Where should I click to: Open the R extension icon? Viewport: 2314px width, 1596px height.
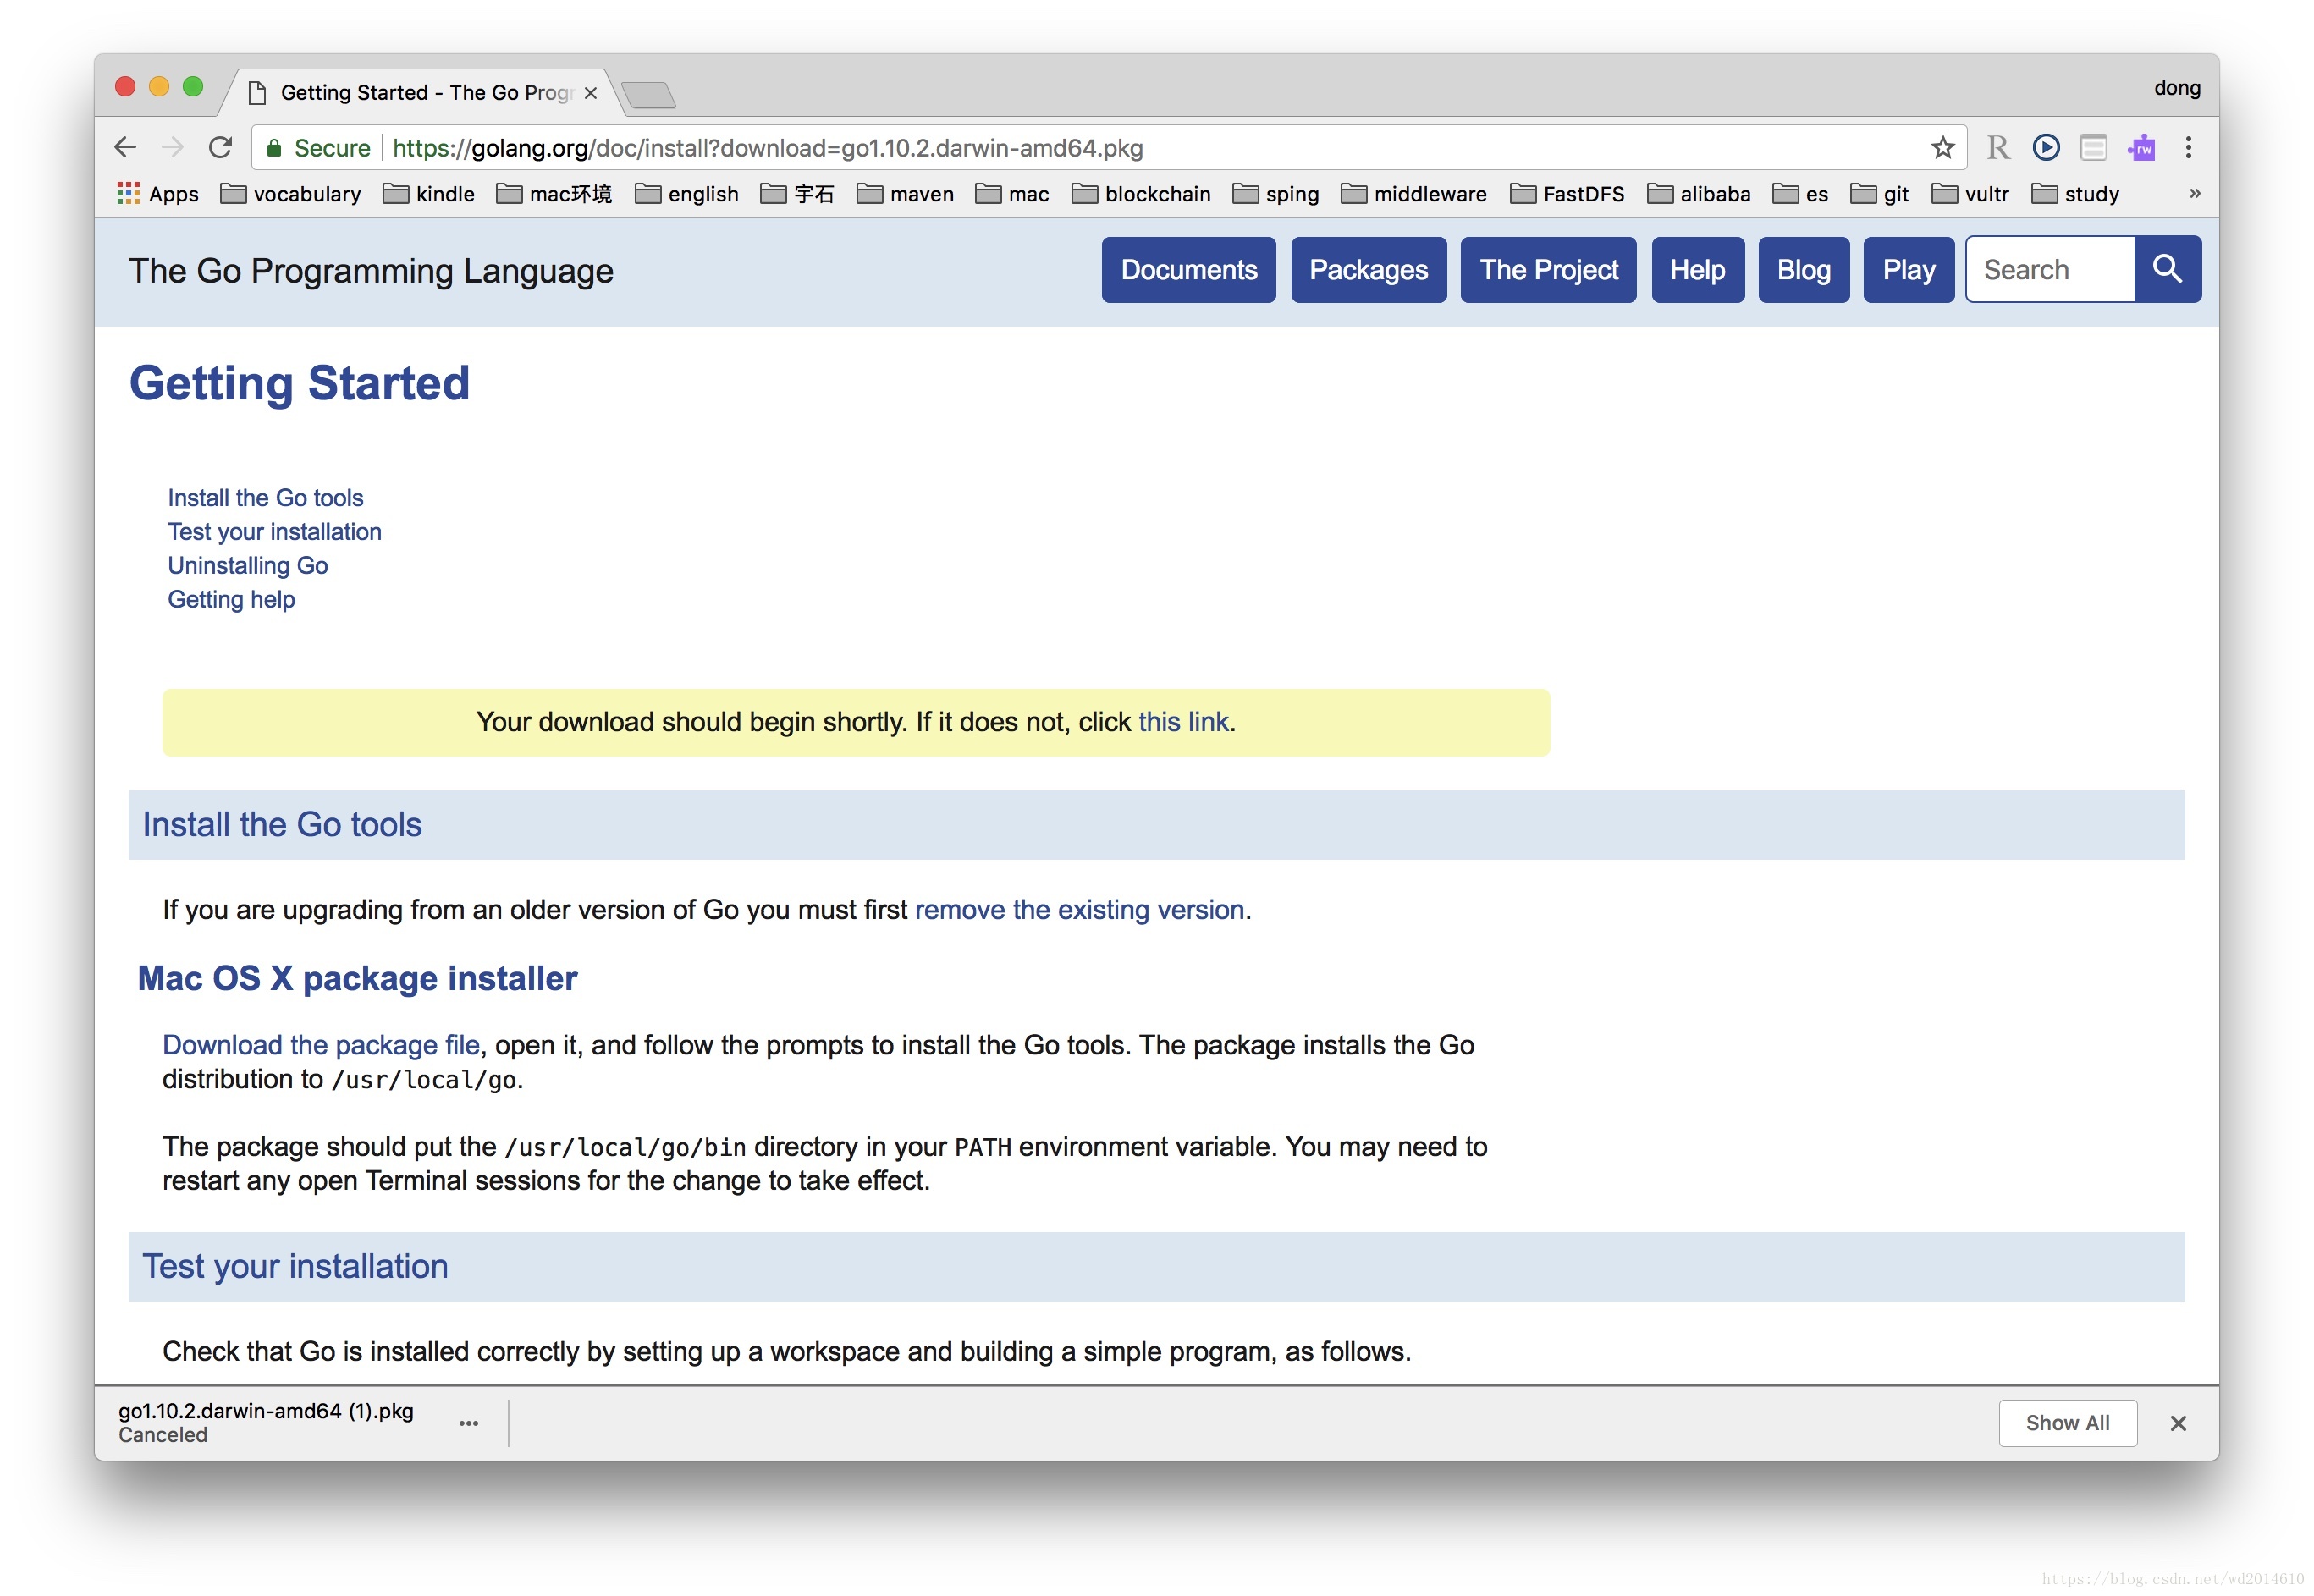[x=1997, y=148]
